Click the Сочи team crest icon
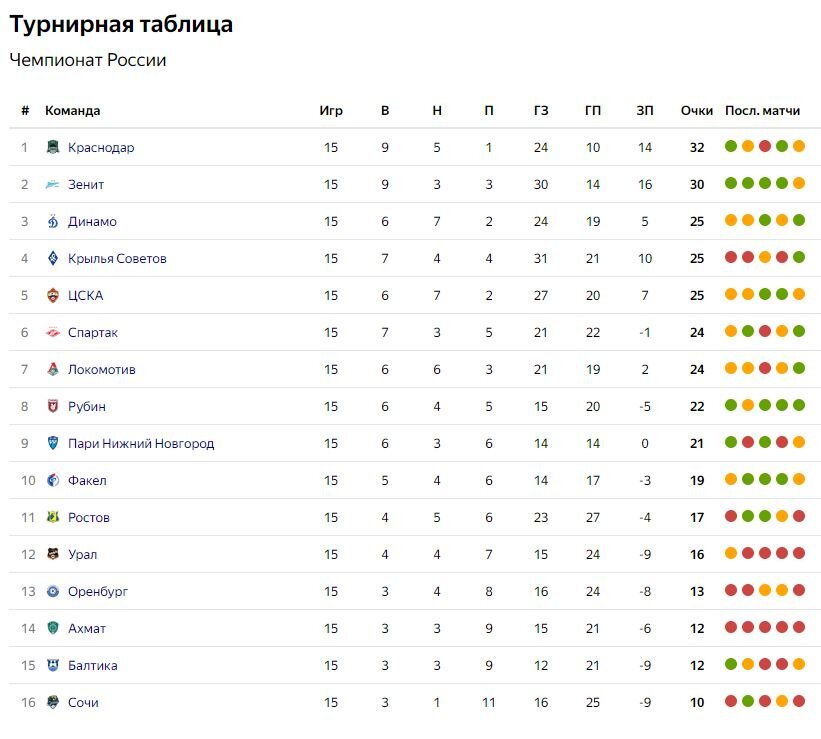 click(53, 702)
